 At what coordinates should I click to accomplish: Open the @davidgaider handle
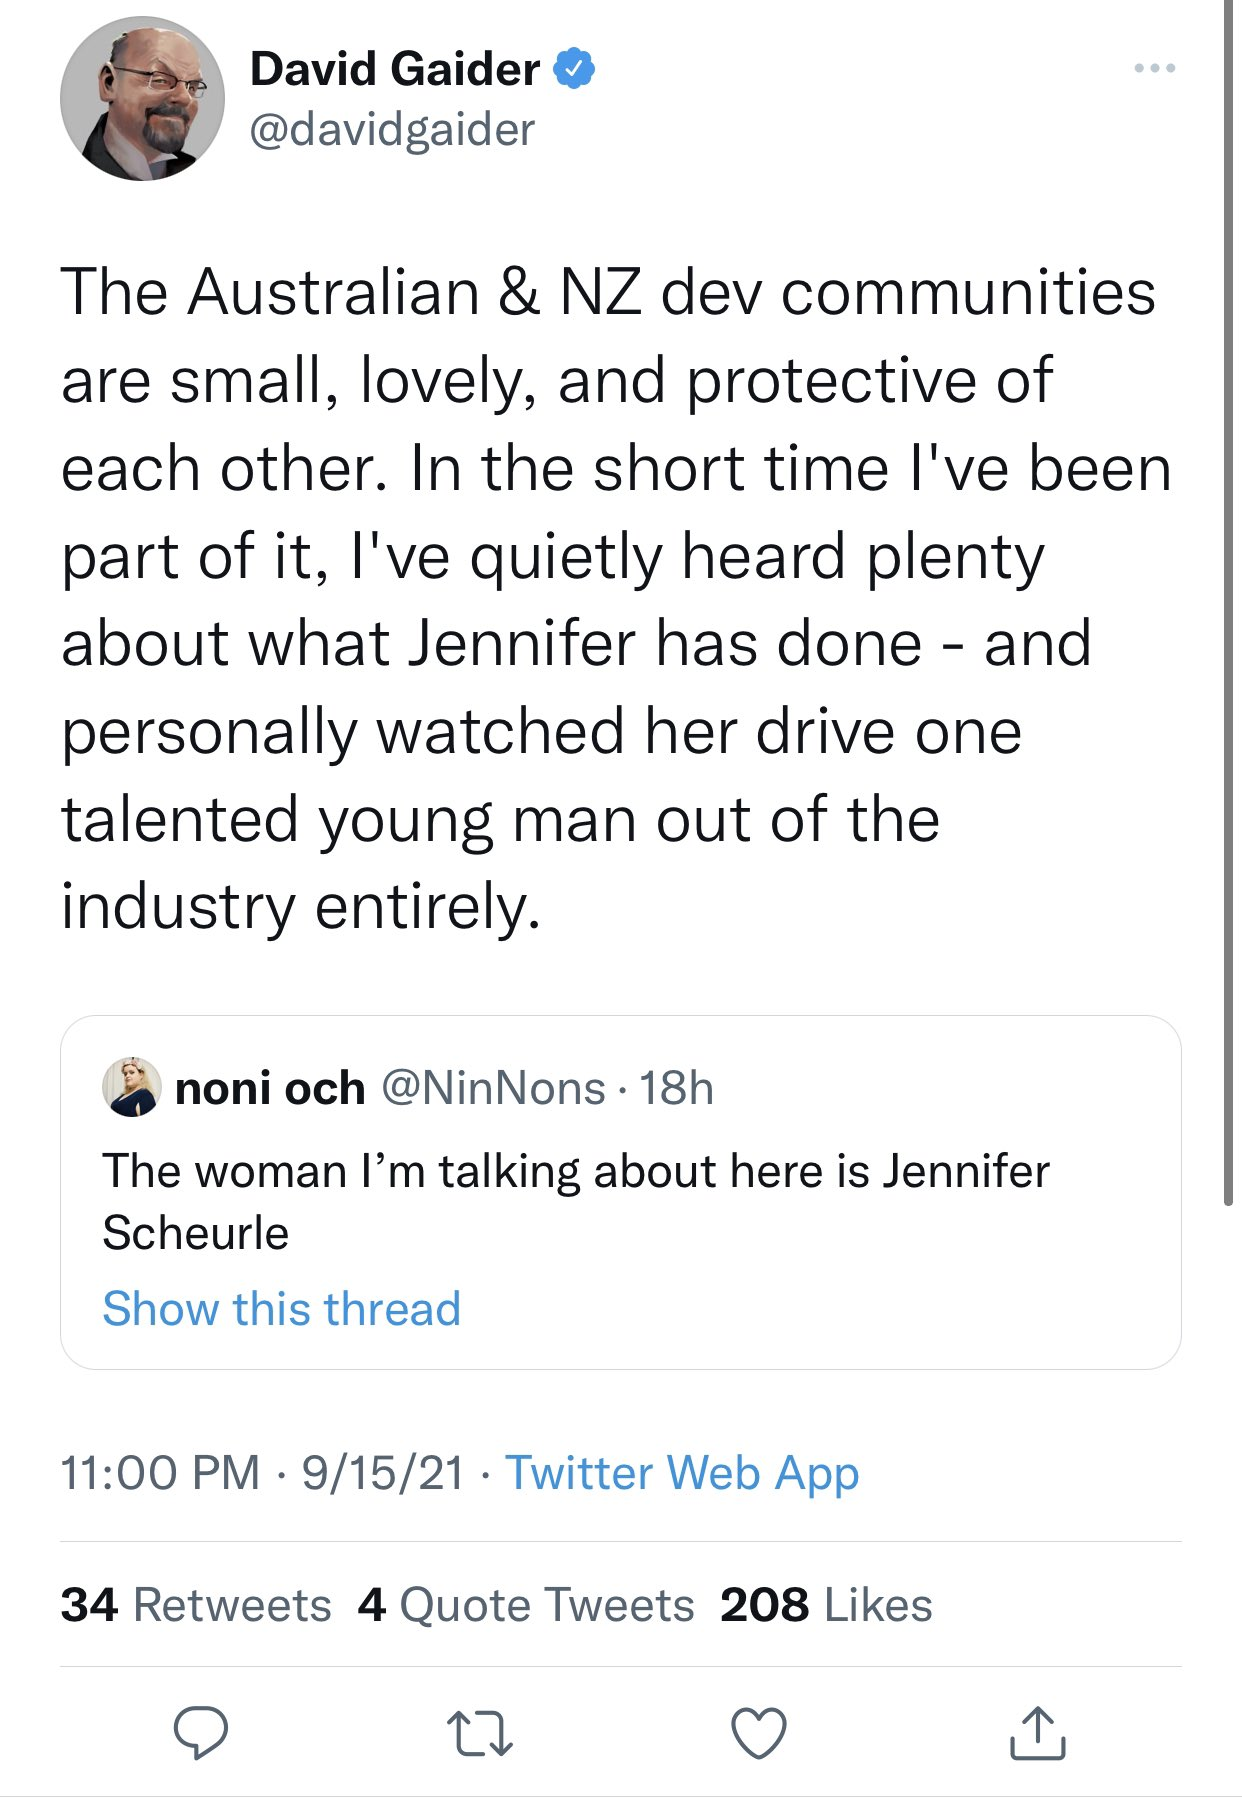(392, 130)
